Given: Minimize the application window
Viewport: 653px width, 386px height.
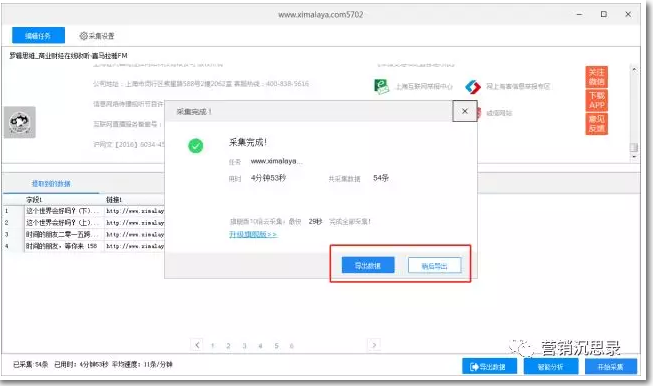Looking at the screenshot, I should 579,14.
